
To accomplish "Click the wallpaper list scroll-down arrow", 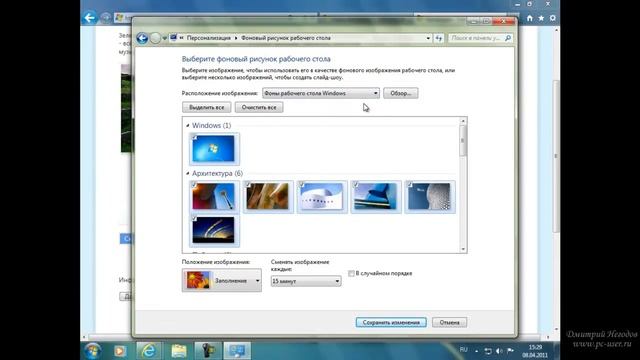I will tap(463, 249).
